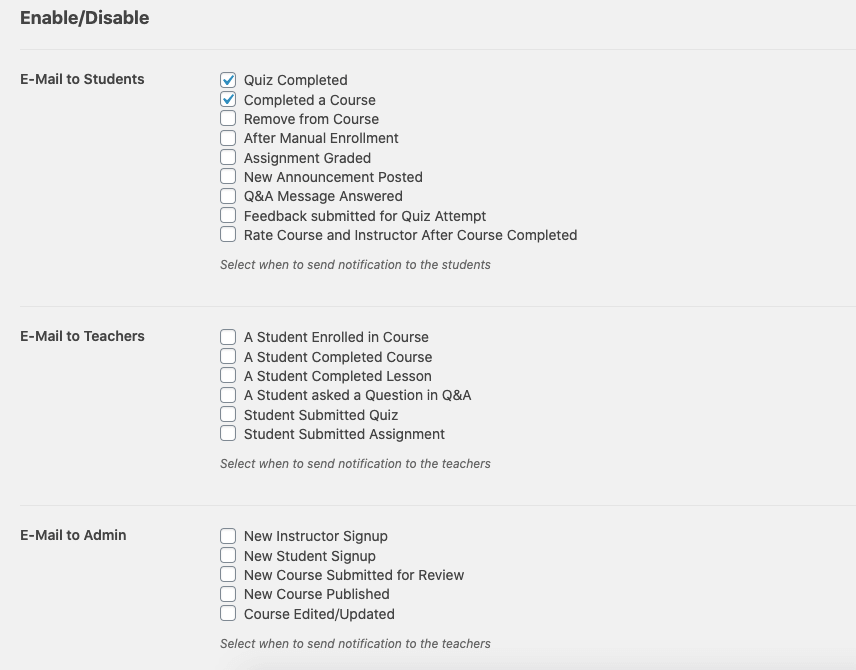Check Rate Course and Instructor option
856x670 pixels.
tap(228, 234)
